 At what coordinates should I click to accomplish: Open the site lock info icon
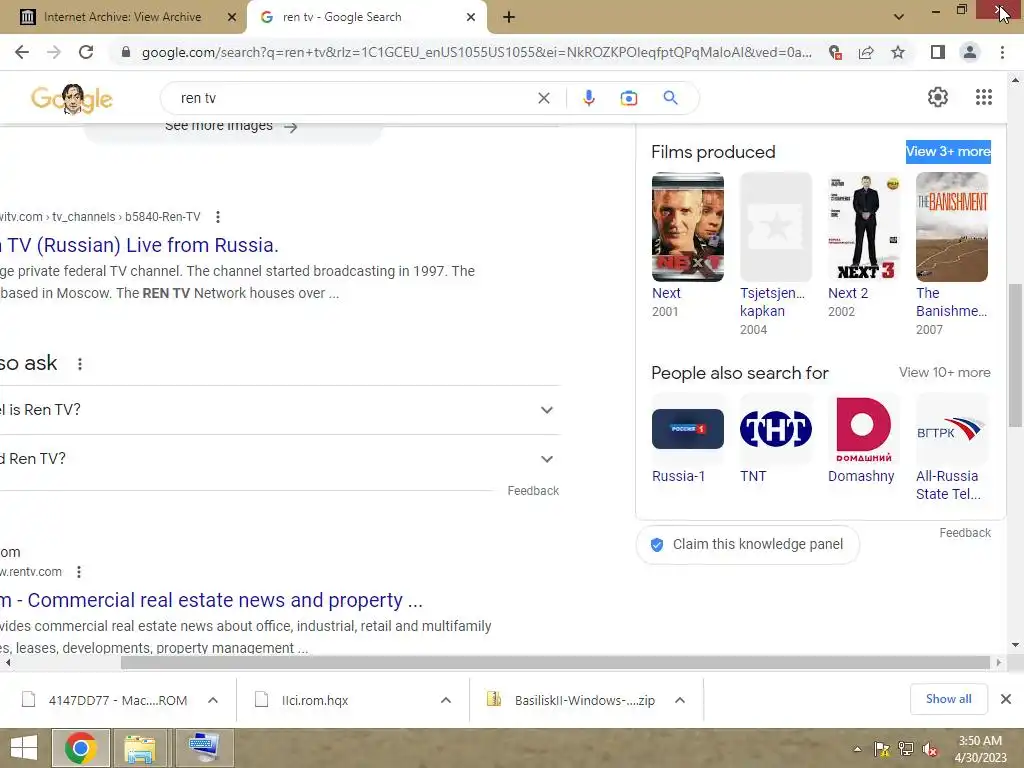126,52
